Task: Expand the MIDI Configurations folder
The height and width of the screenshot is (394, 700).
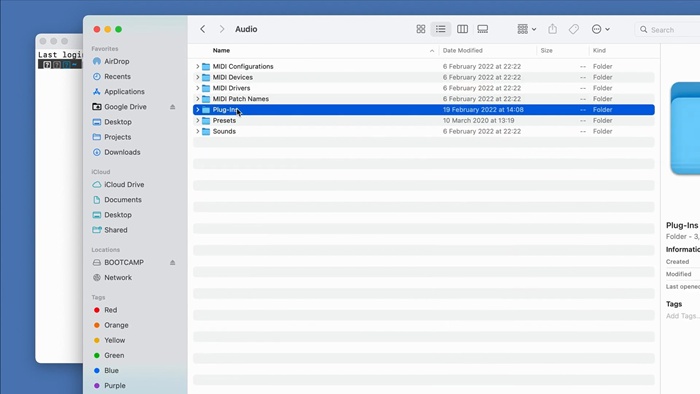Action: click(x=198, y=66)
